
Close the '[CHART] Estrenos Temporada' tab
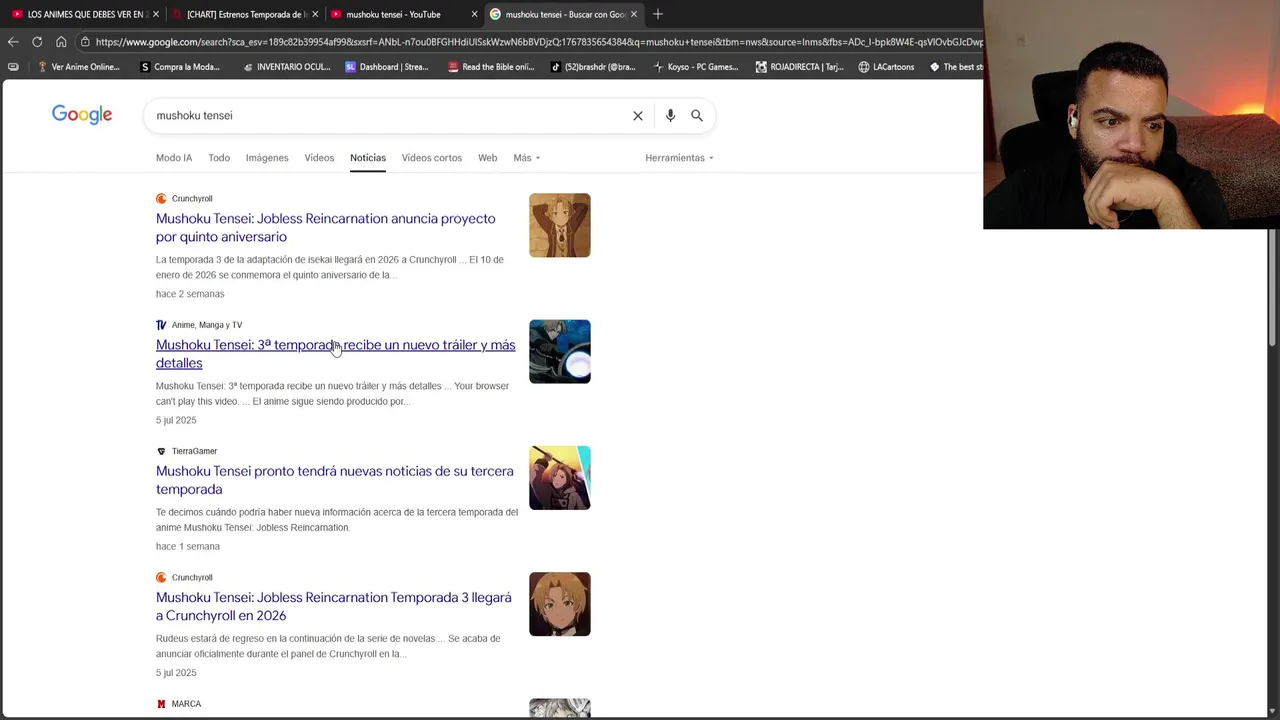click(315, 14)
